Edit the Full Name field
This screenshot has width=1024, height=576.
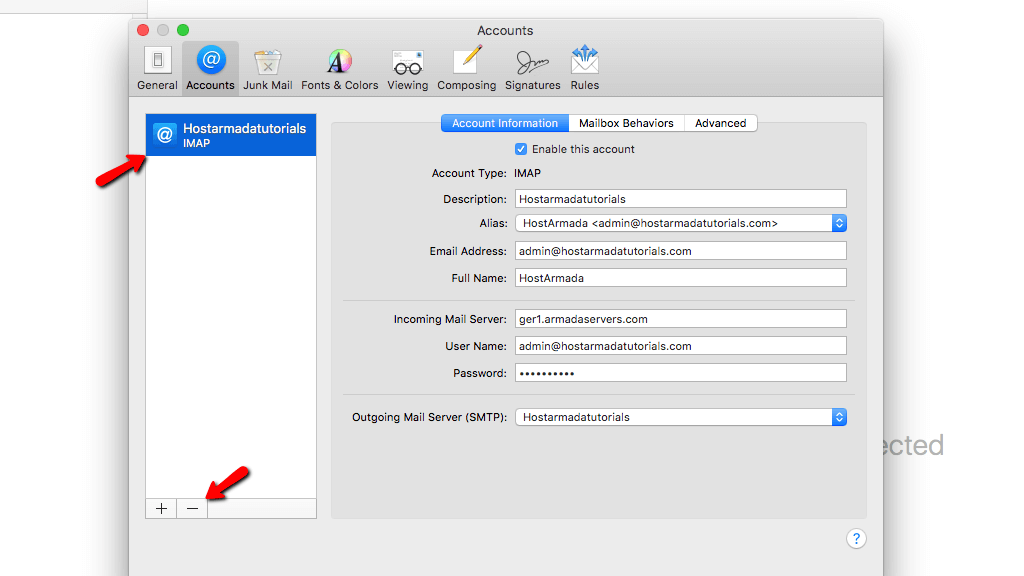[680, 277]
